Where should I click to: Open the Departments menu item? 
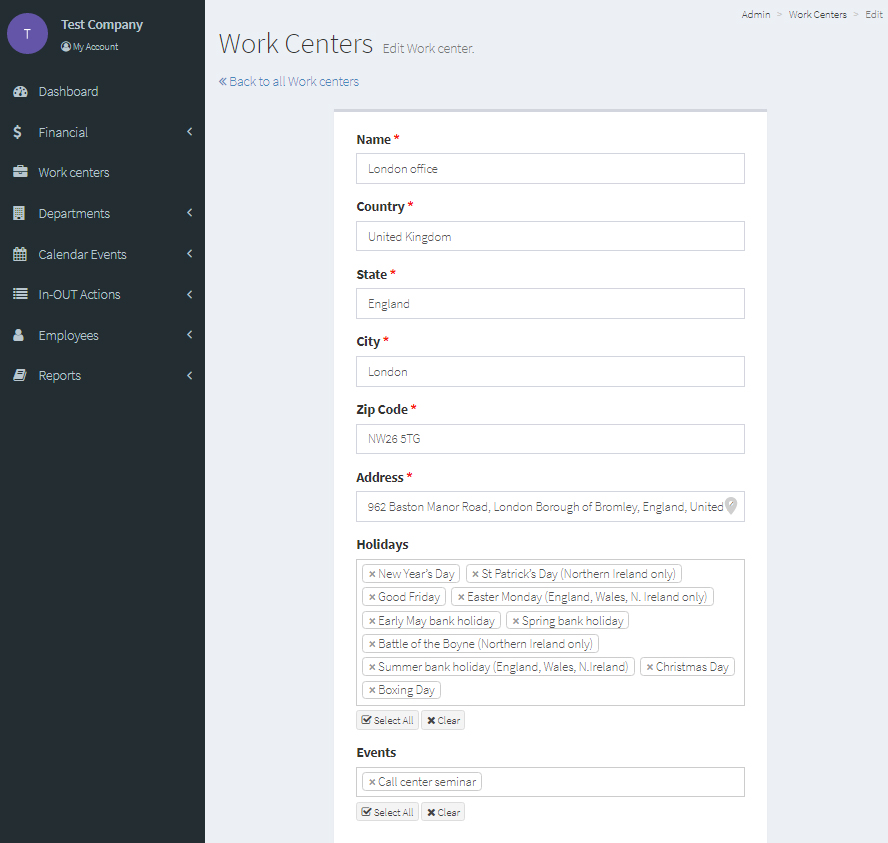pyautogui.click(x=74, y=213)
